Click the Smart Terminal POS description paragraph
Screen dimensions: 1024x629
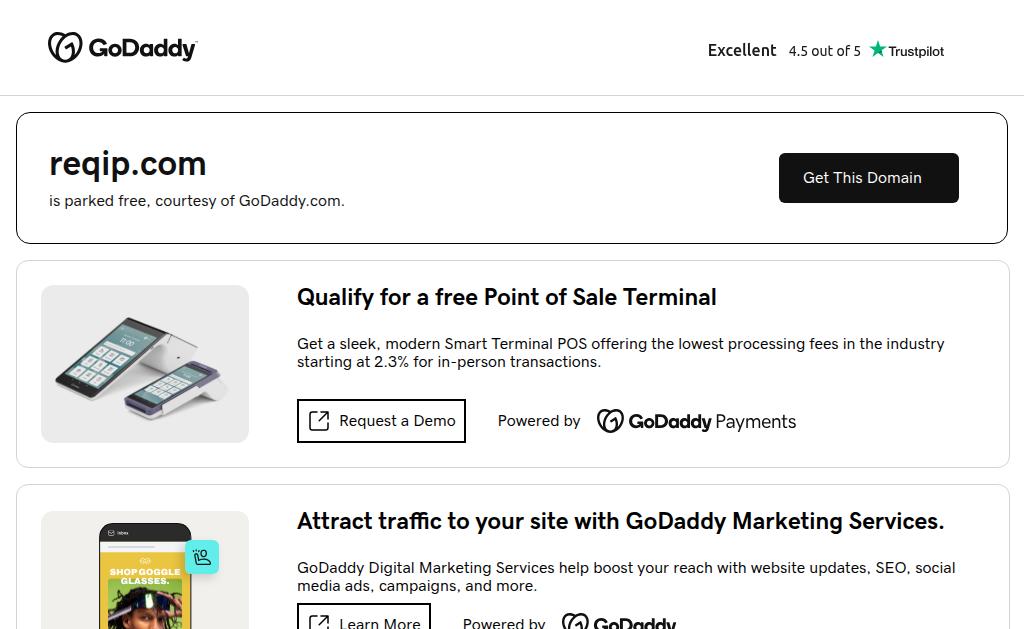(x=620, y=353)
